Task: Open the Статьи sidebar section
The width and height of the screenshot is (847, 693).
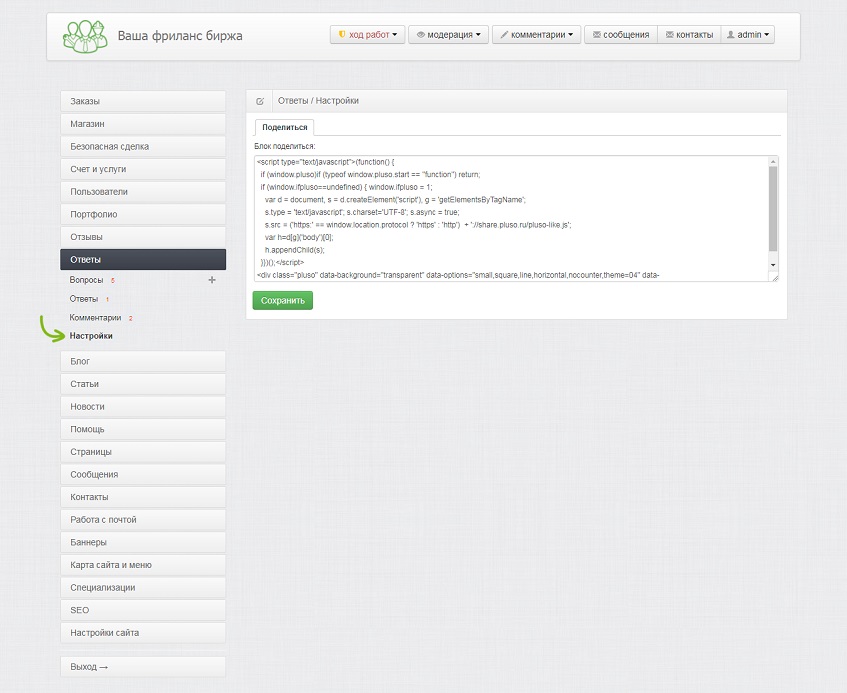Action: (143, 384)
